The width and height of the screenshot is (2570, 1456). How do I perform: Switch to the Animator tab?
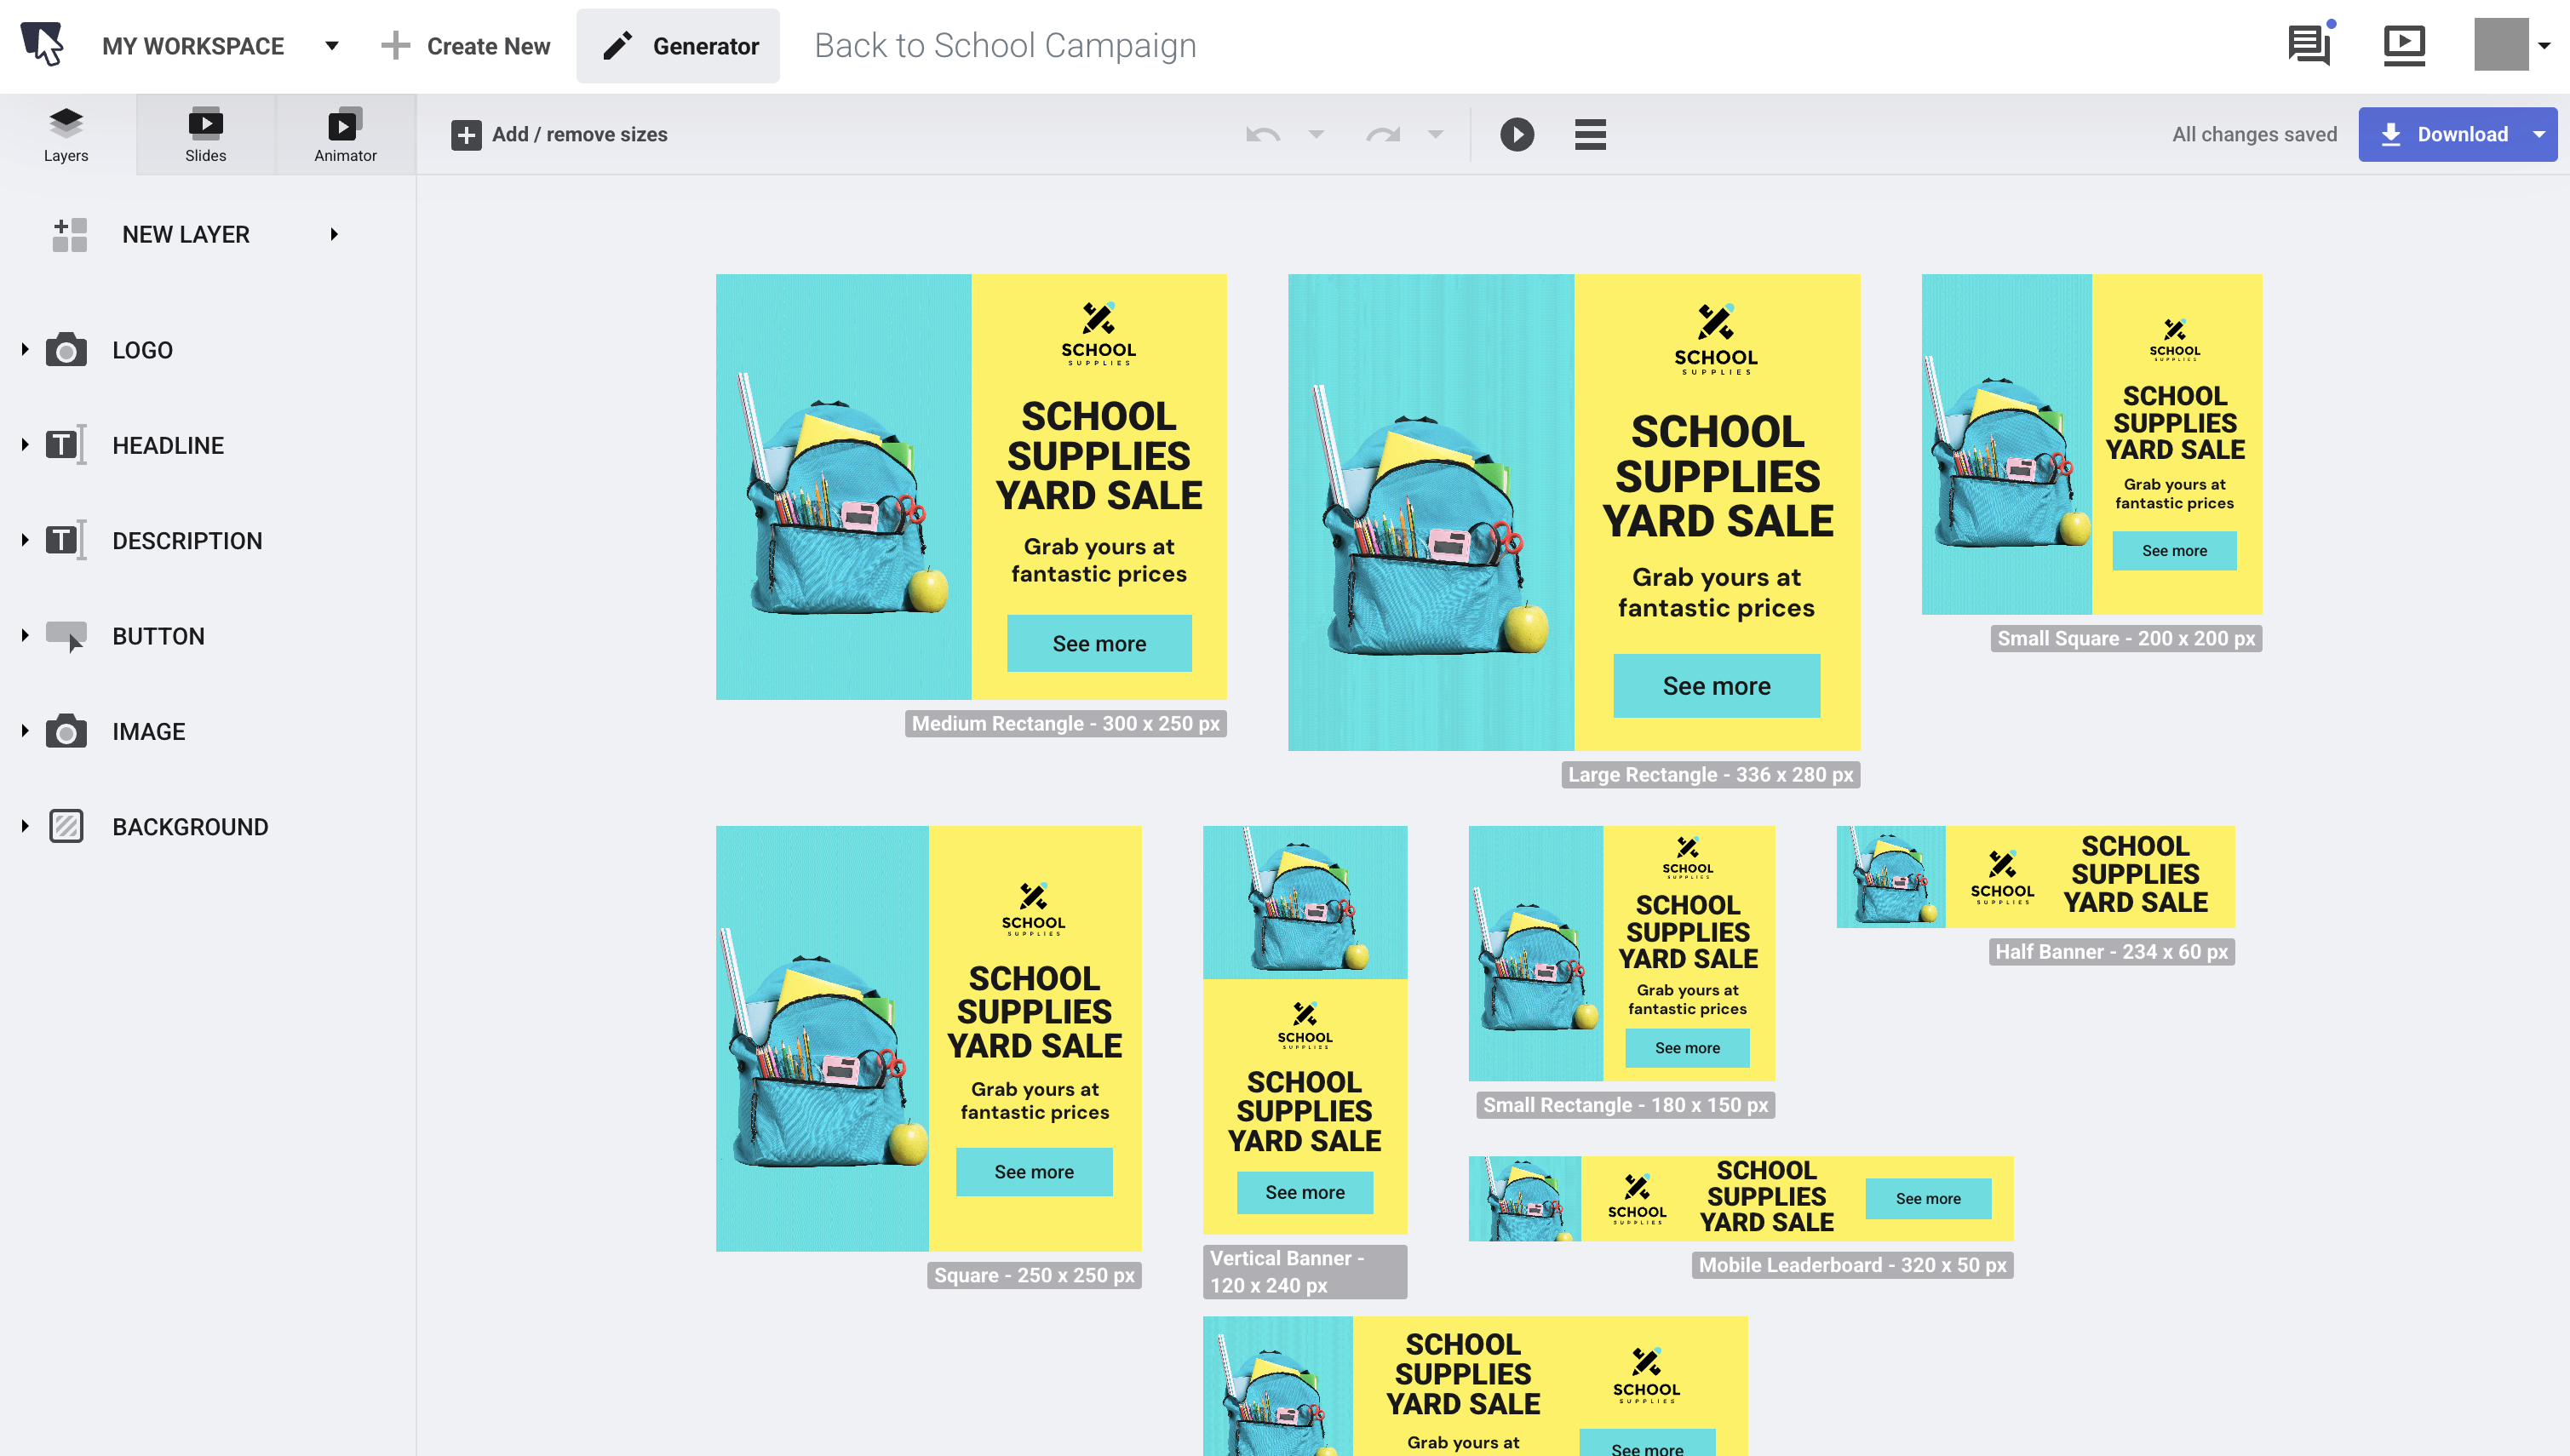[x=345, y=134]
